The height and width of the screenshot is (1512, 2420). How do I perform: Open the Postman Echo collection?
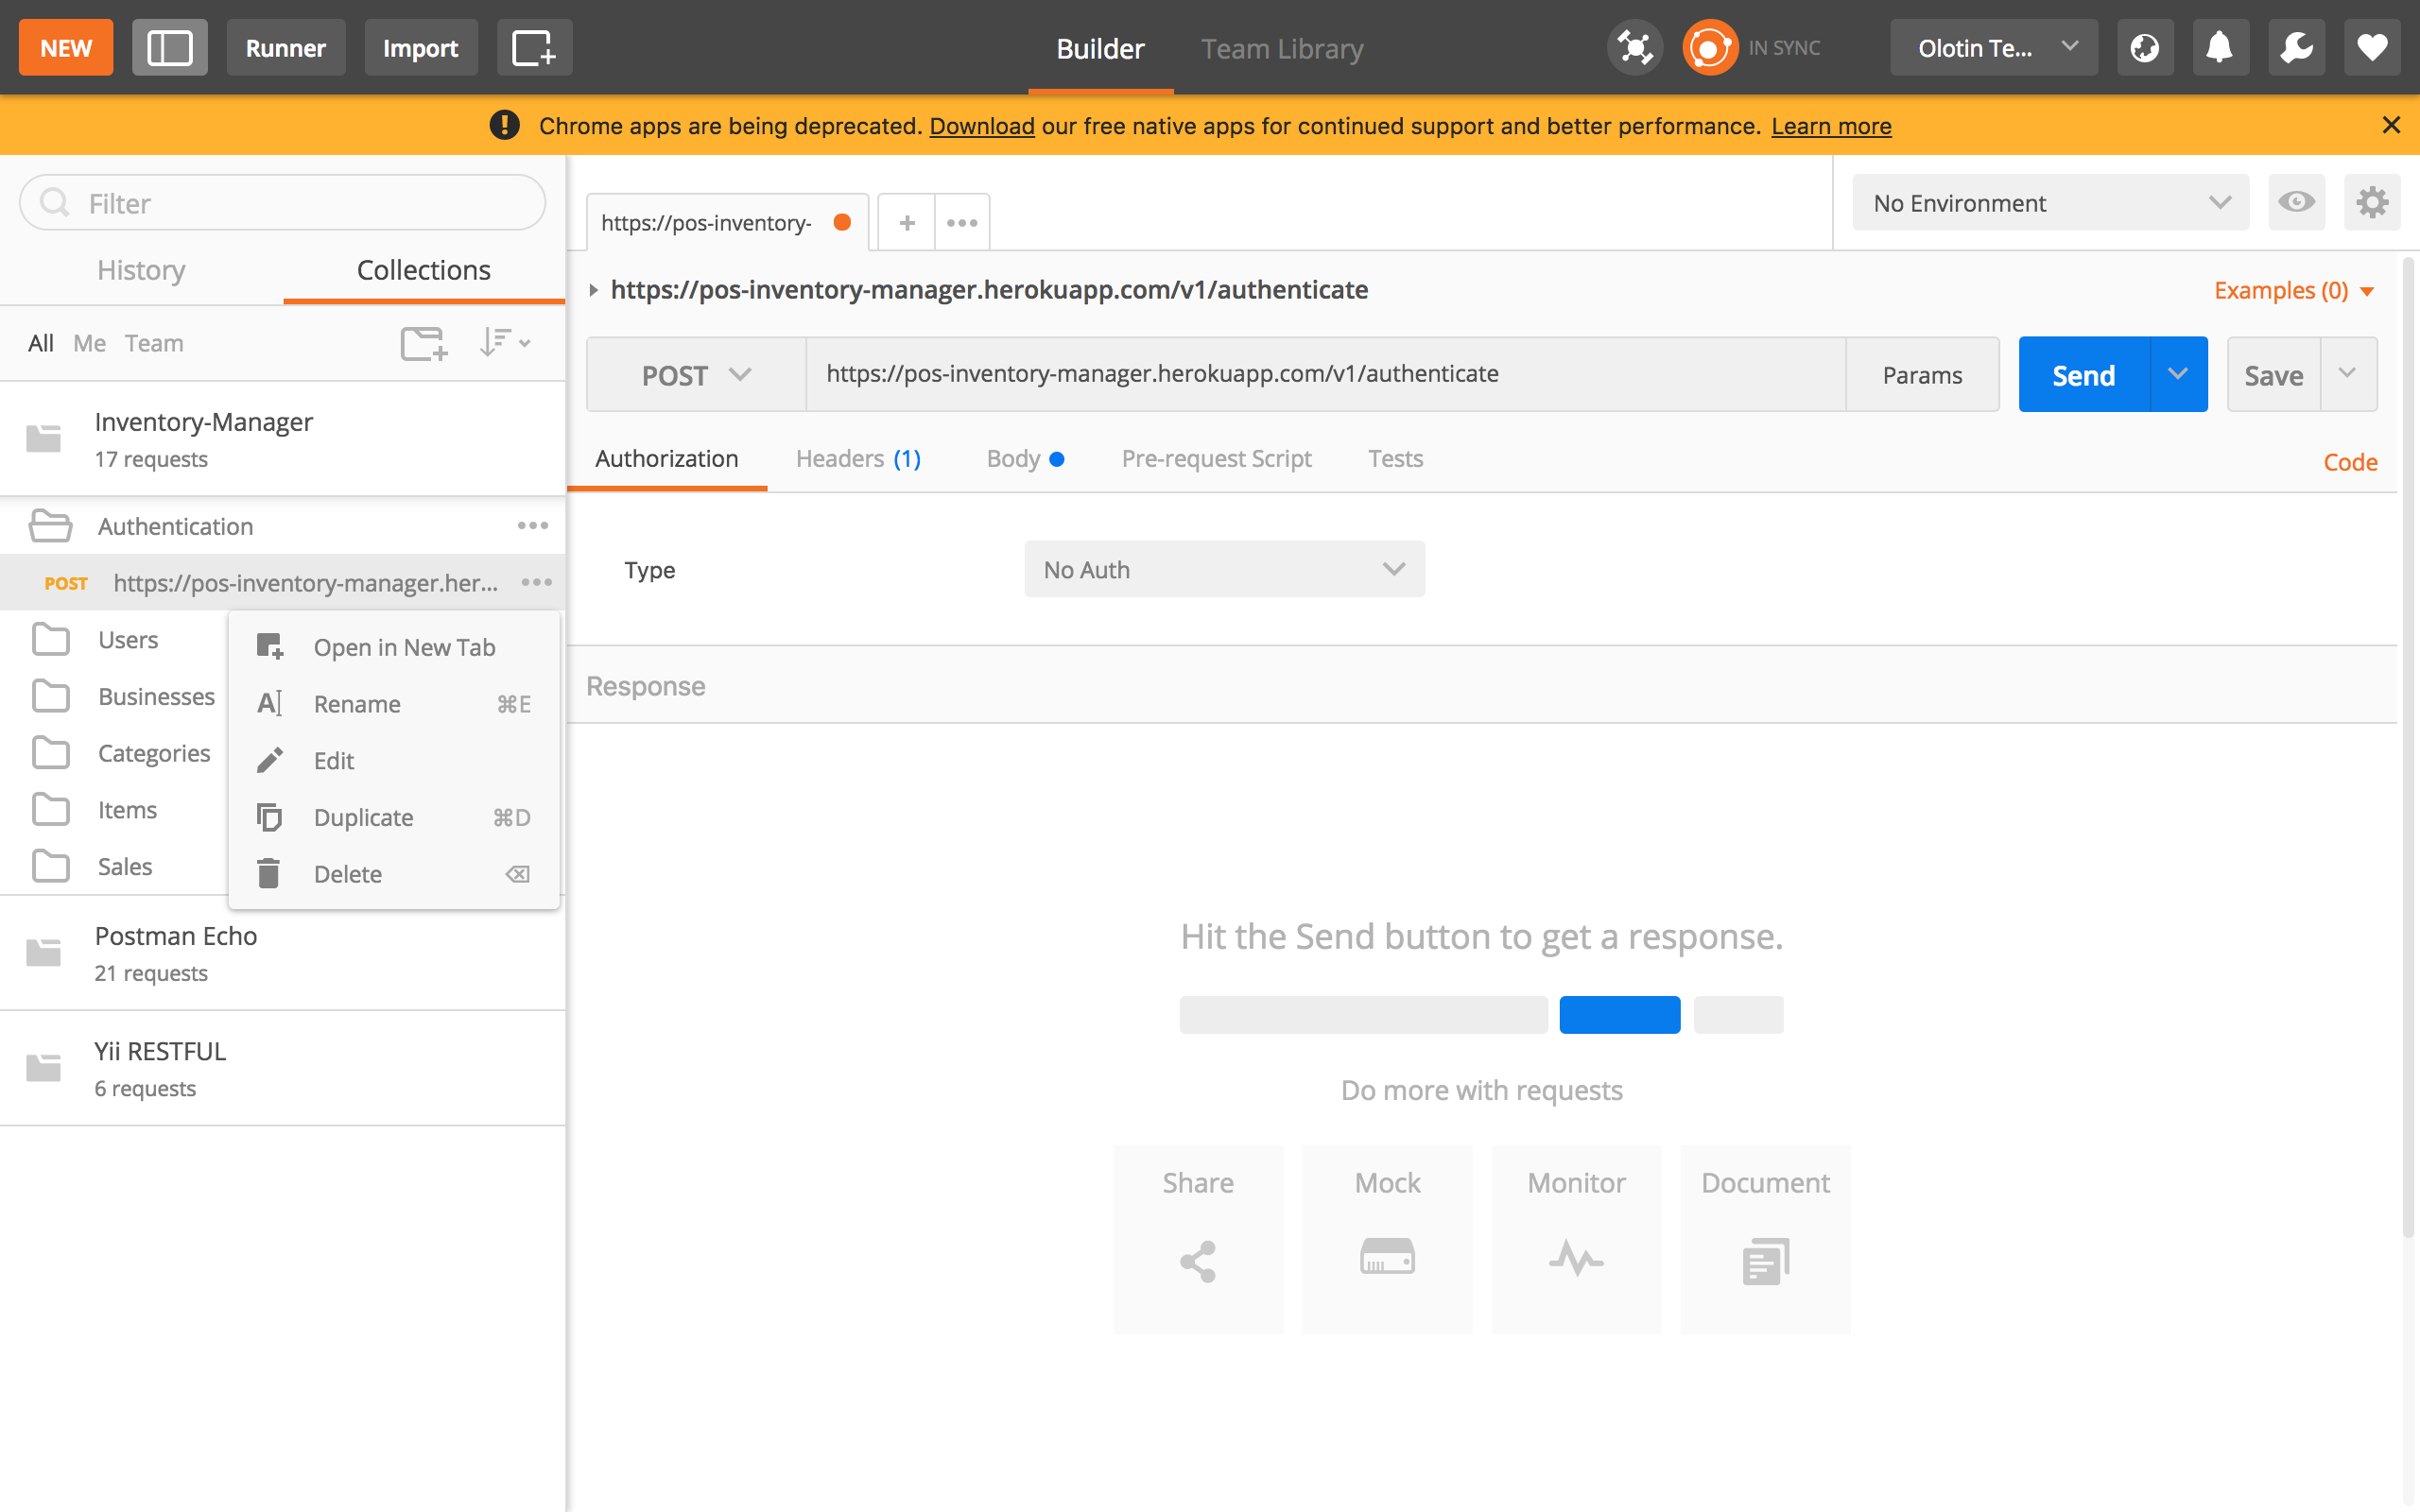point(283,953)
